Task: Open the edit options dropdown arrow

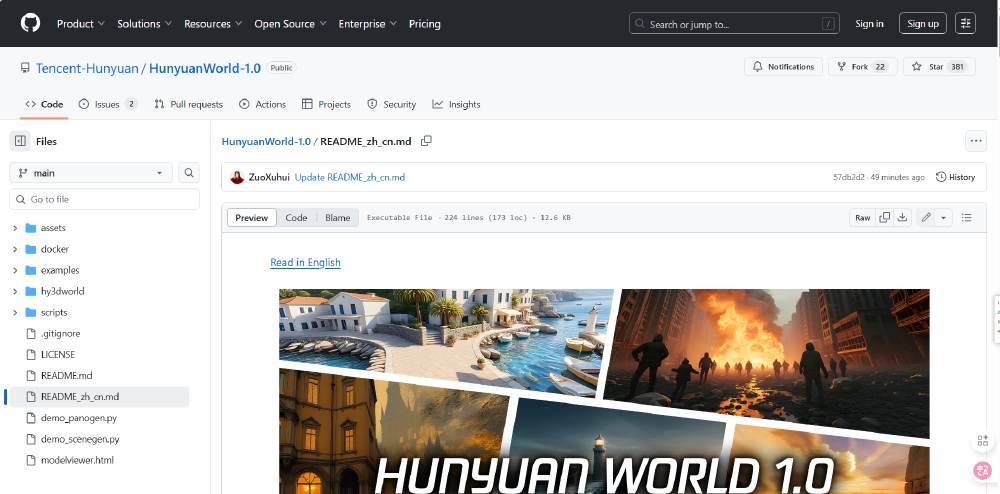Action: click(943, 217)
